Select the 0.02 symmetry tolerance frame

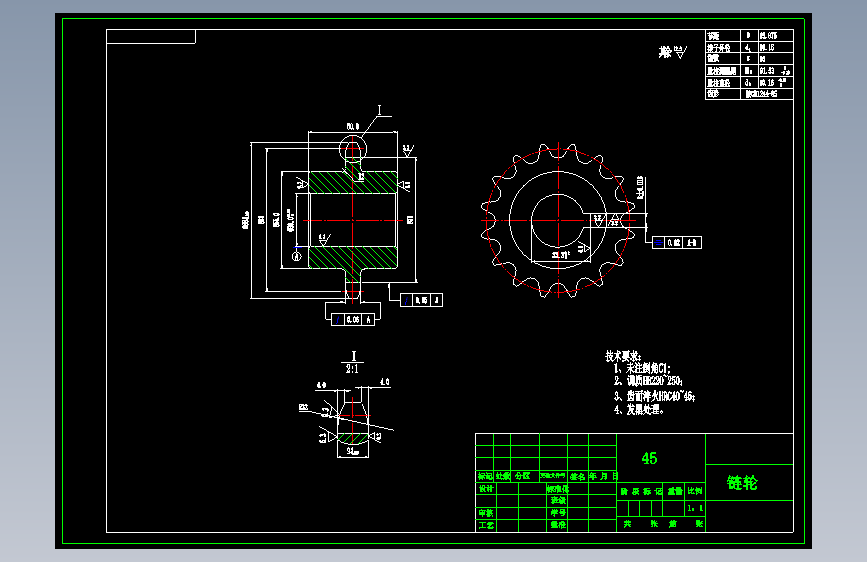[x=677, y=242]
